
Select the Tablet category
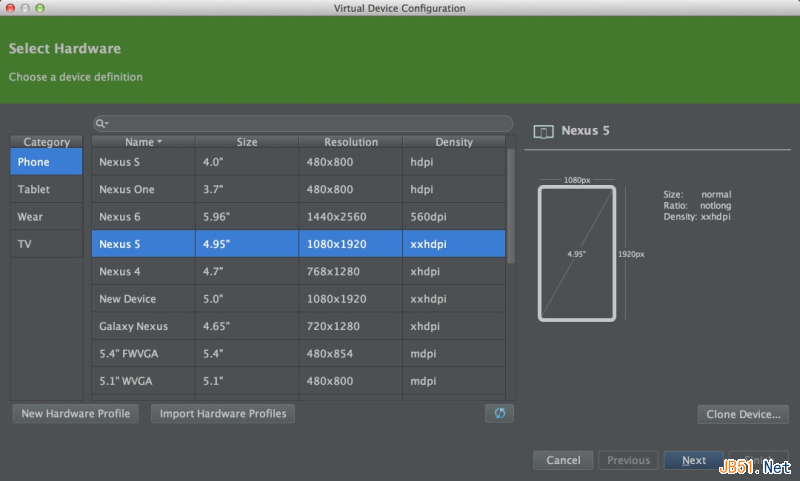tap(47, 189)
